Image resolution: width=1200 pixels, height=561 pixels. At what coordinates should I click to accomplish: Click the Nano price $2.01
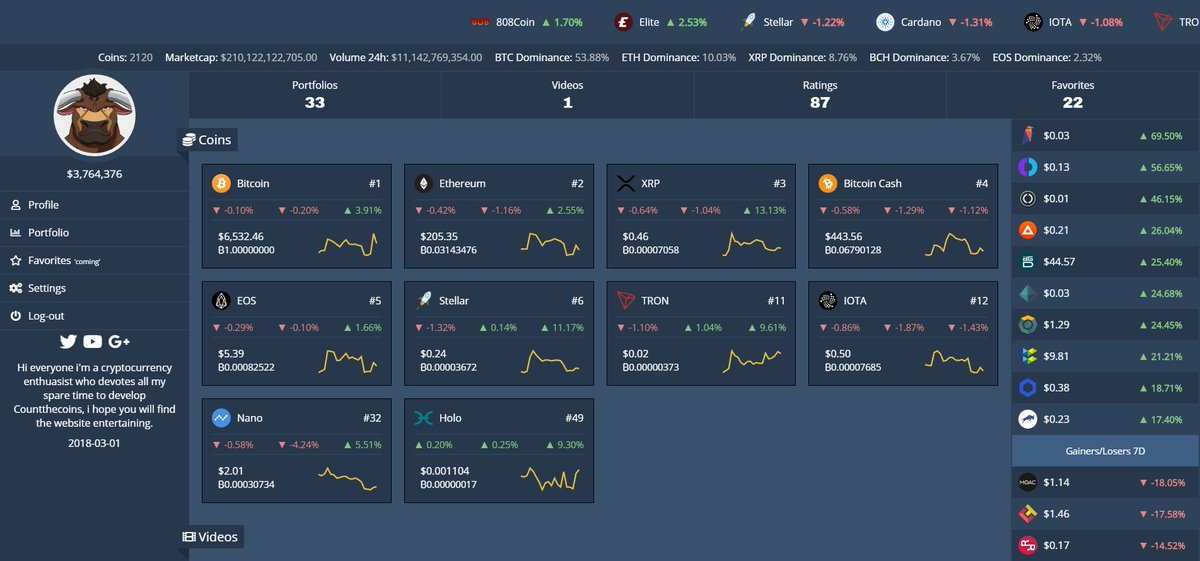point(231,470)
